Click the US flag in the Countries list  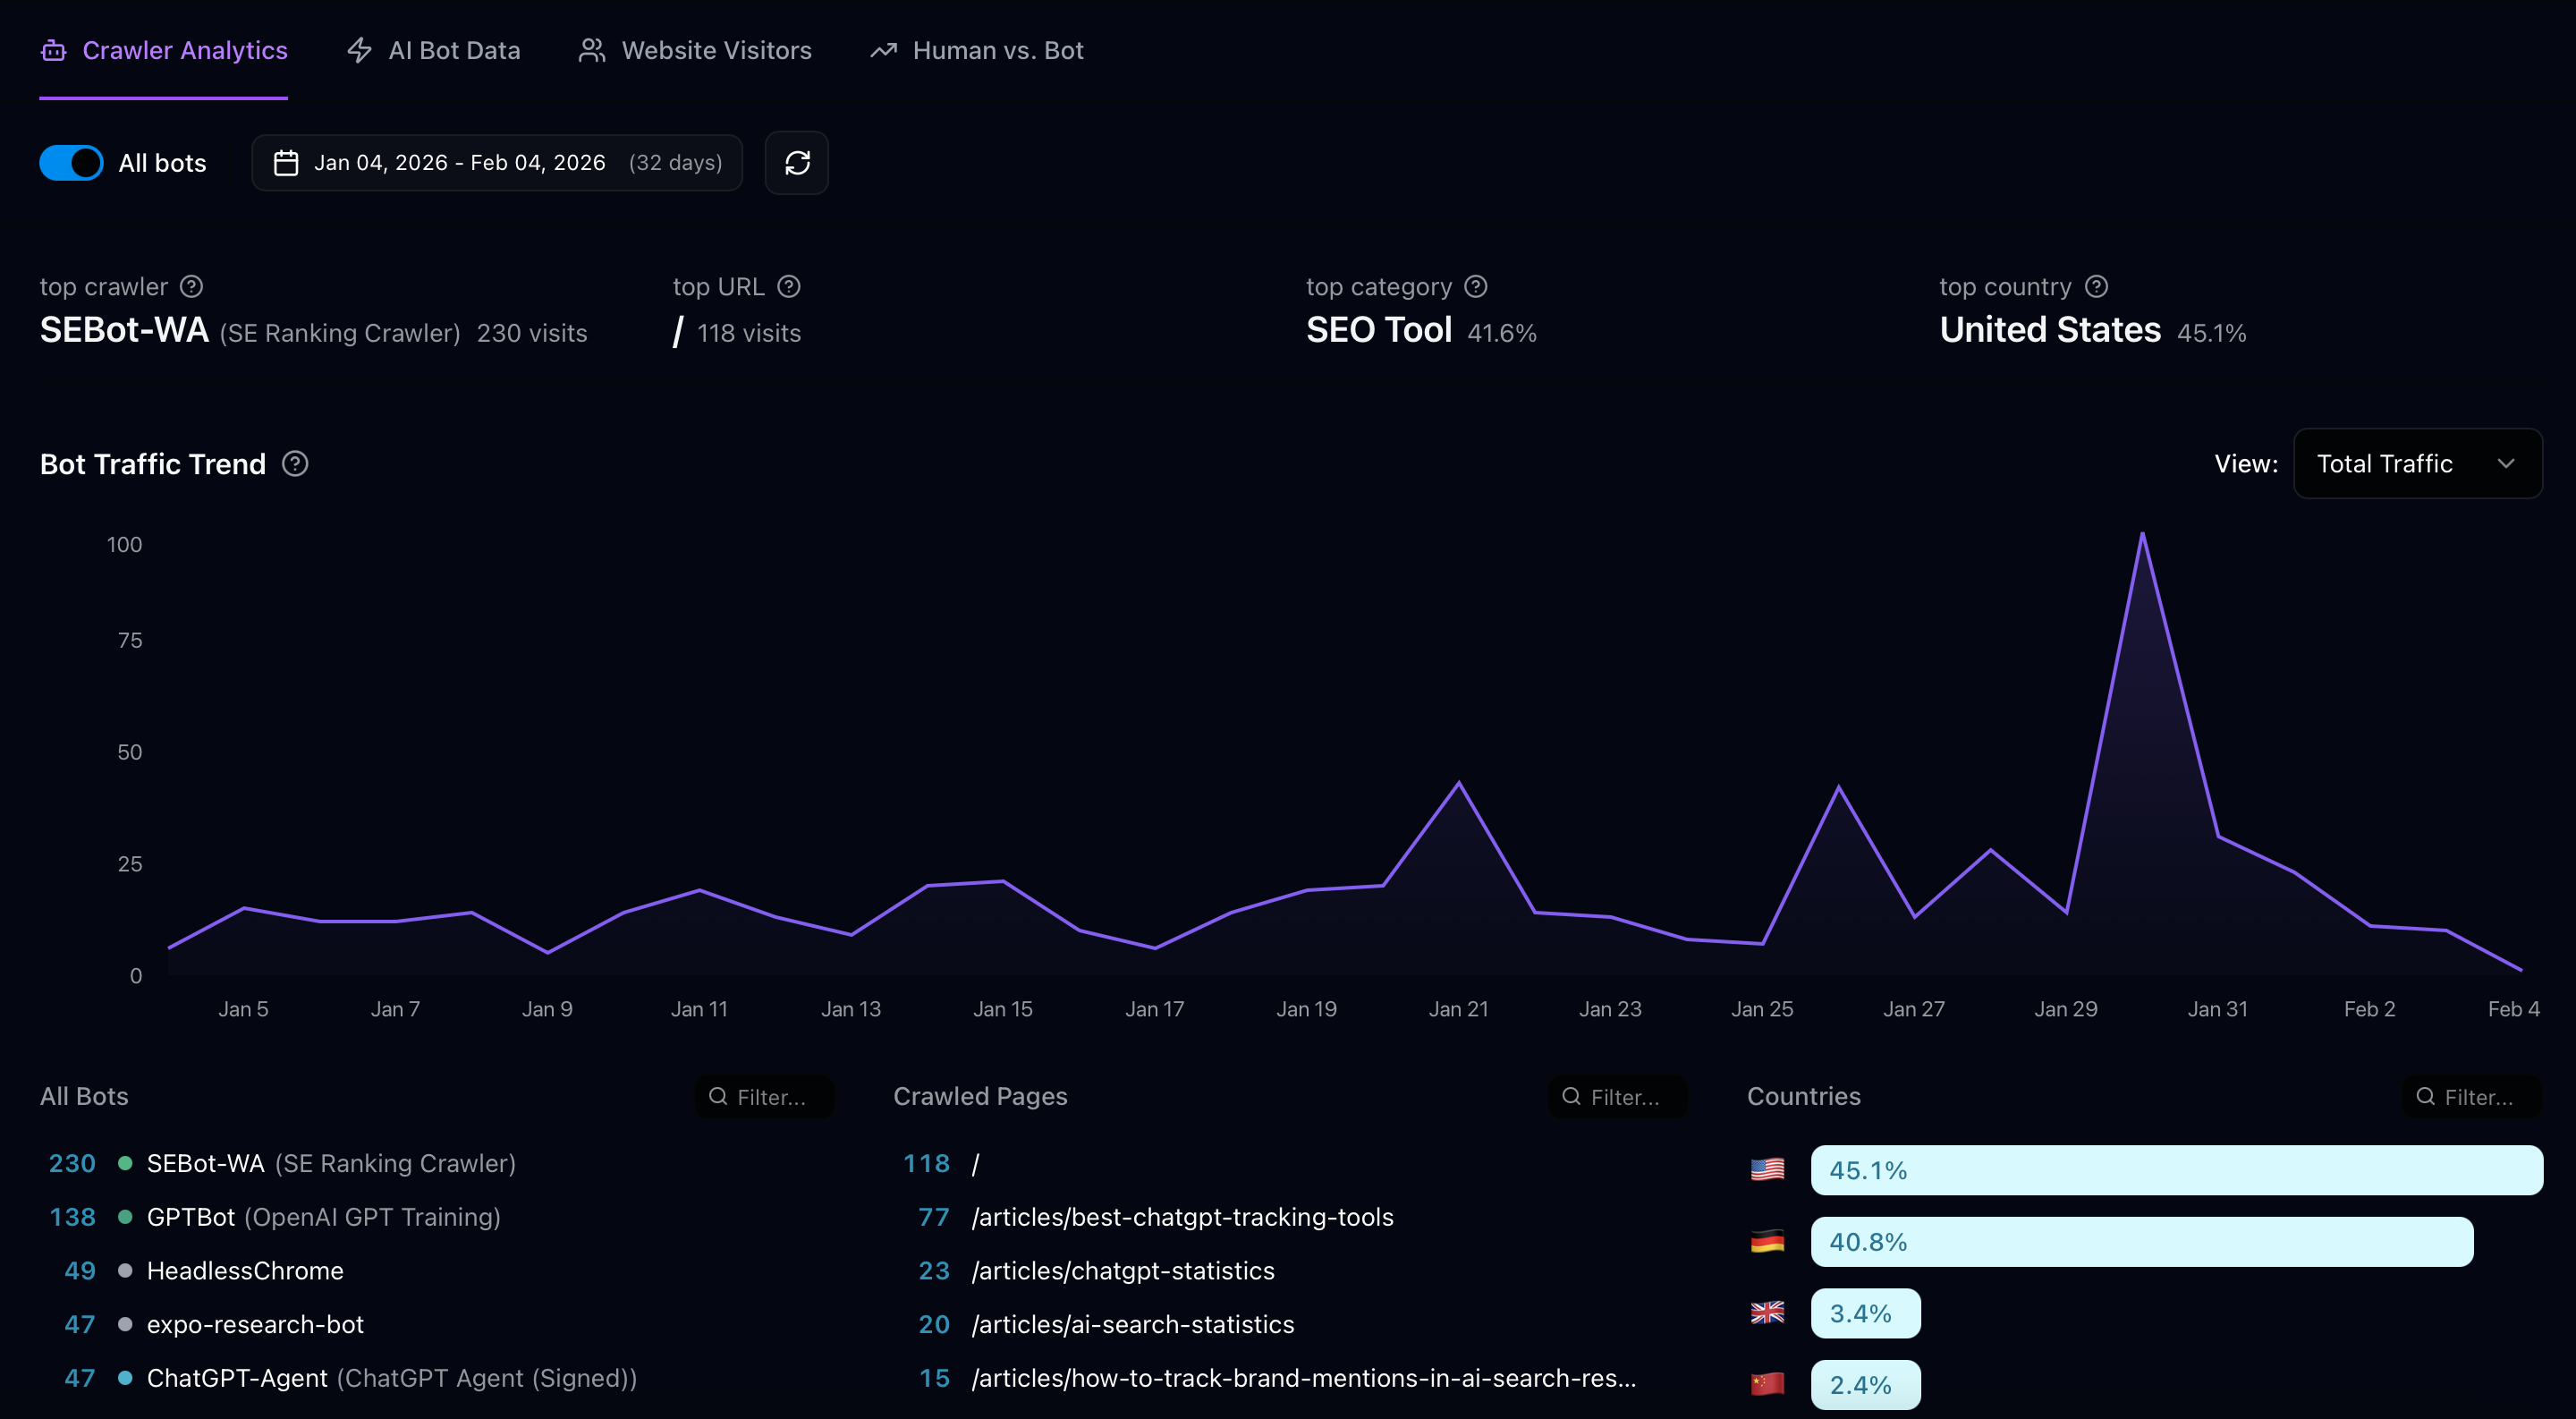(x=1767, y=1169)
